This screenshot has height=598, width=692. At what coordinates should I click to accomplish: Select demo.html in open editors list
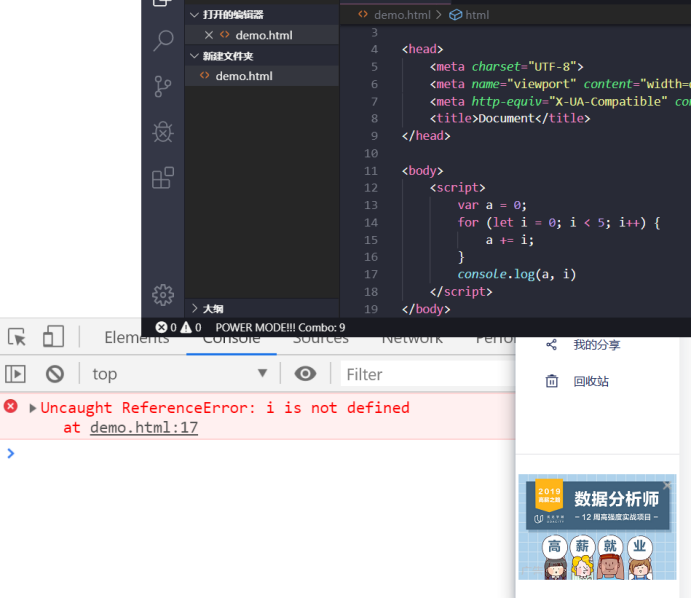click(262, 35)
